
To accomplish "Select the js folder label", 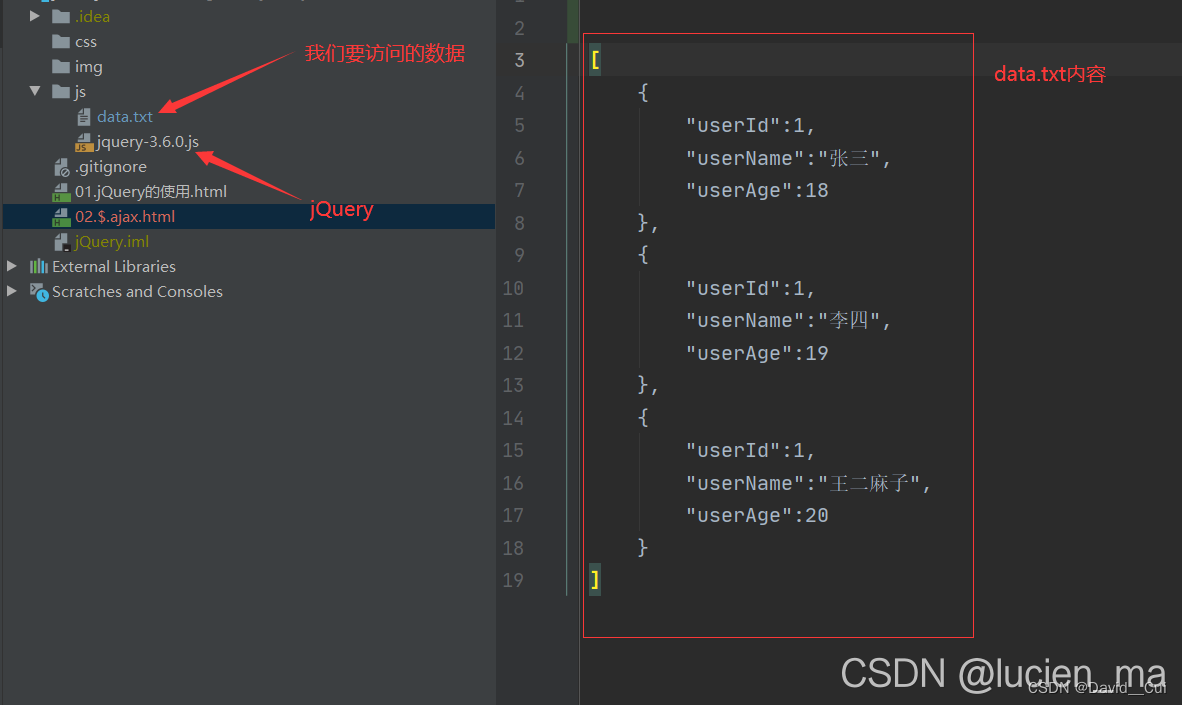I will coord(80,91).
